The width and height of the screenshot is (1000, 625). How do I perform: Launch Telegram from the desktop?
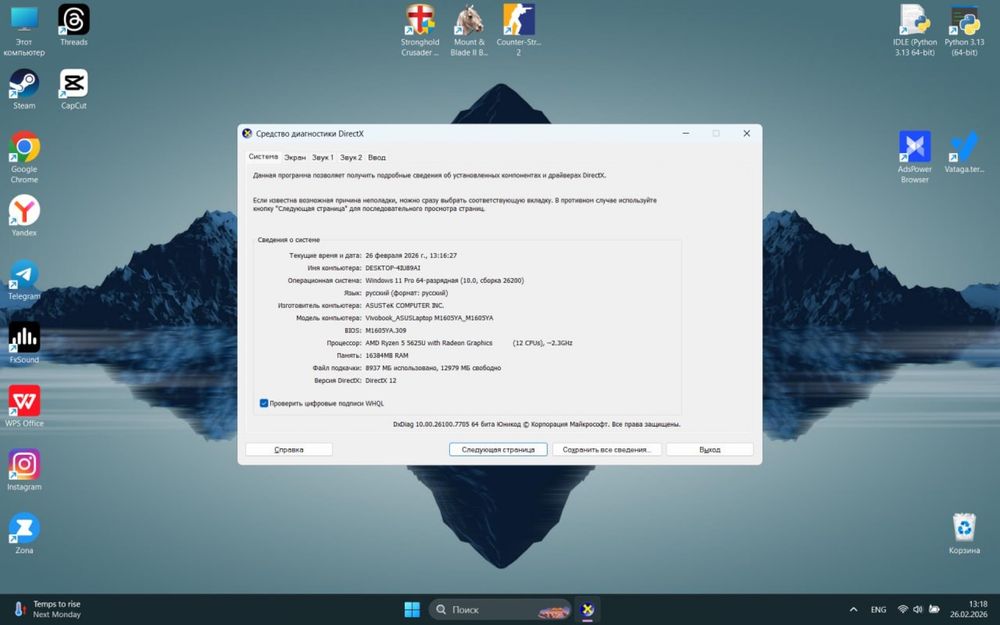[24, 279]
